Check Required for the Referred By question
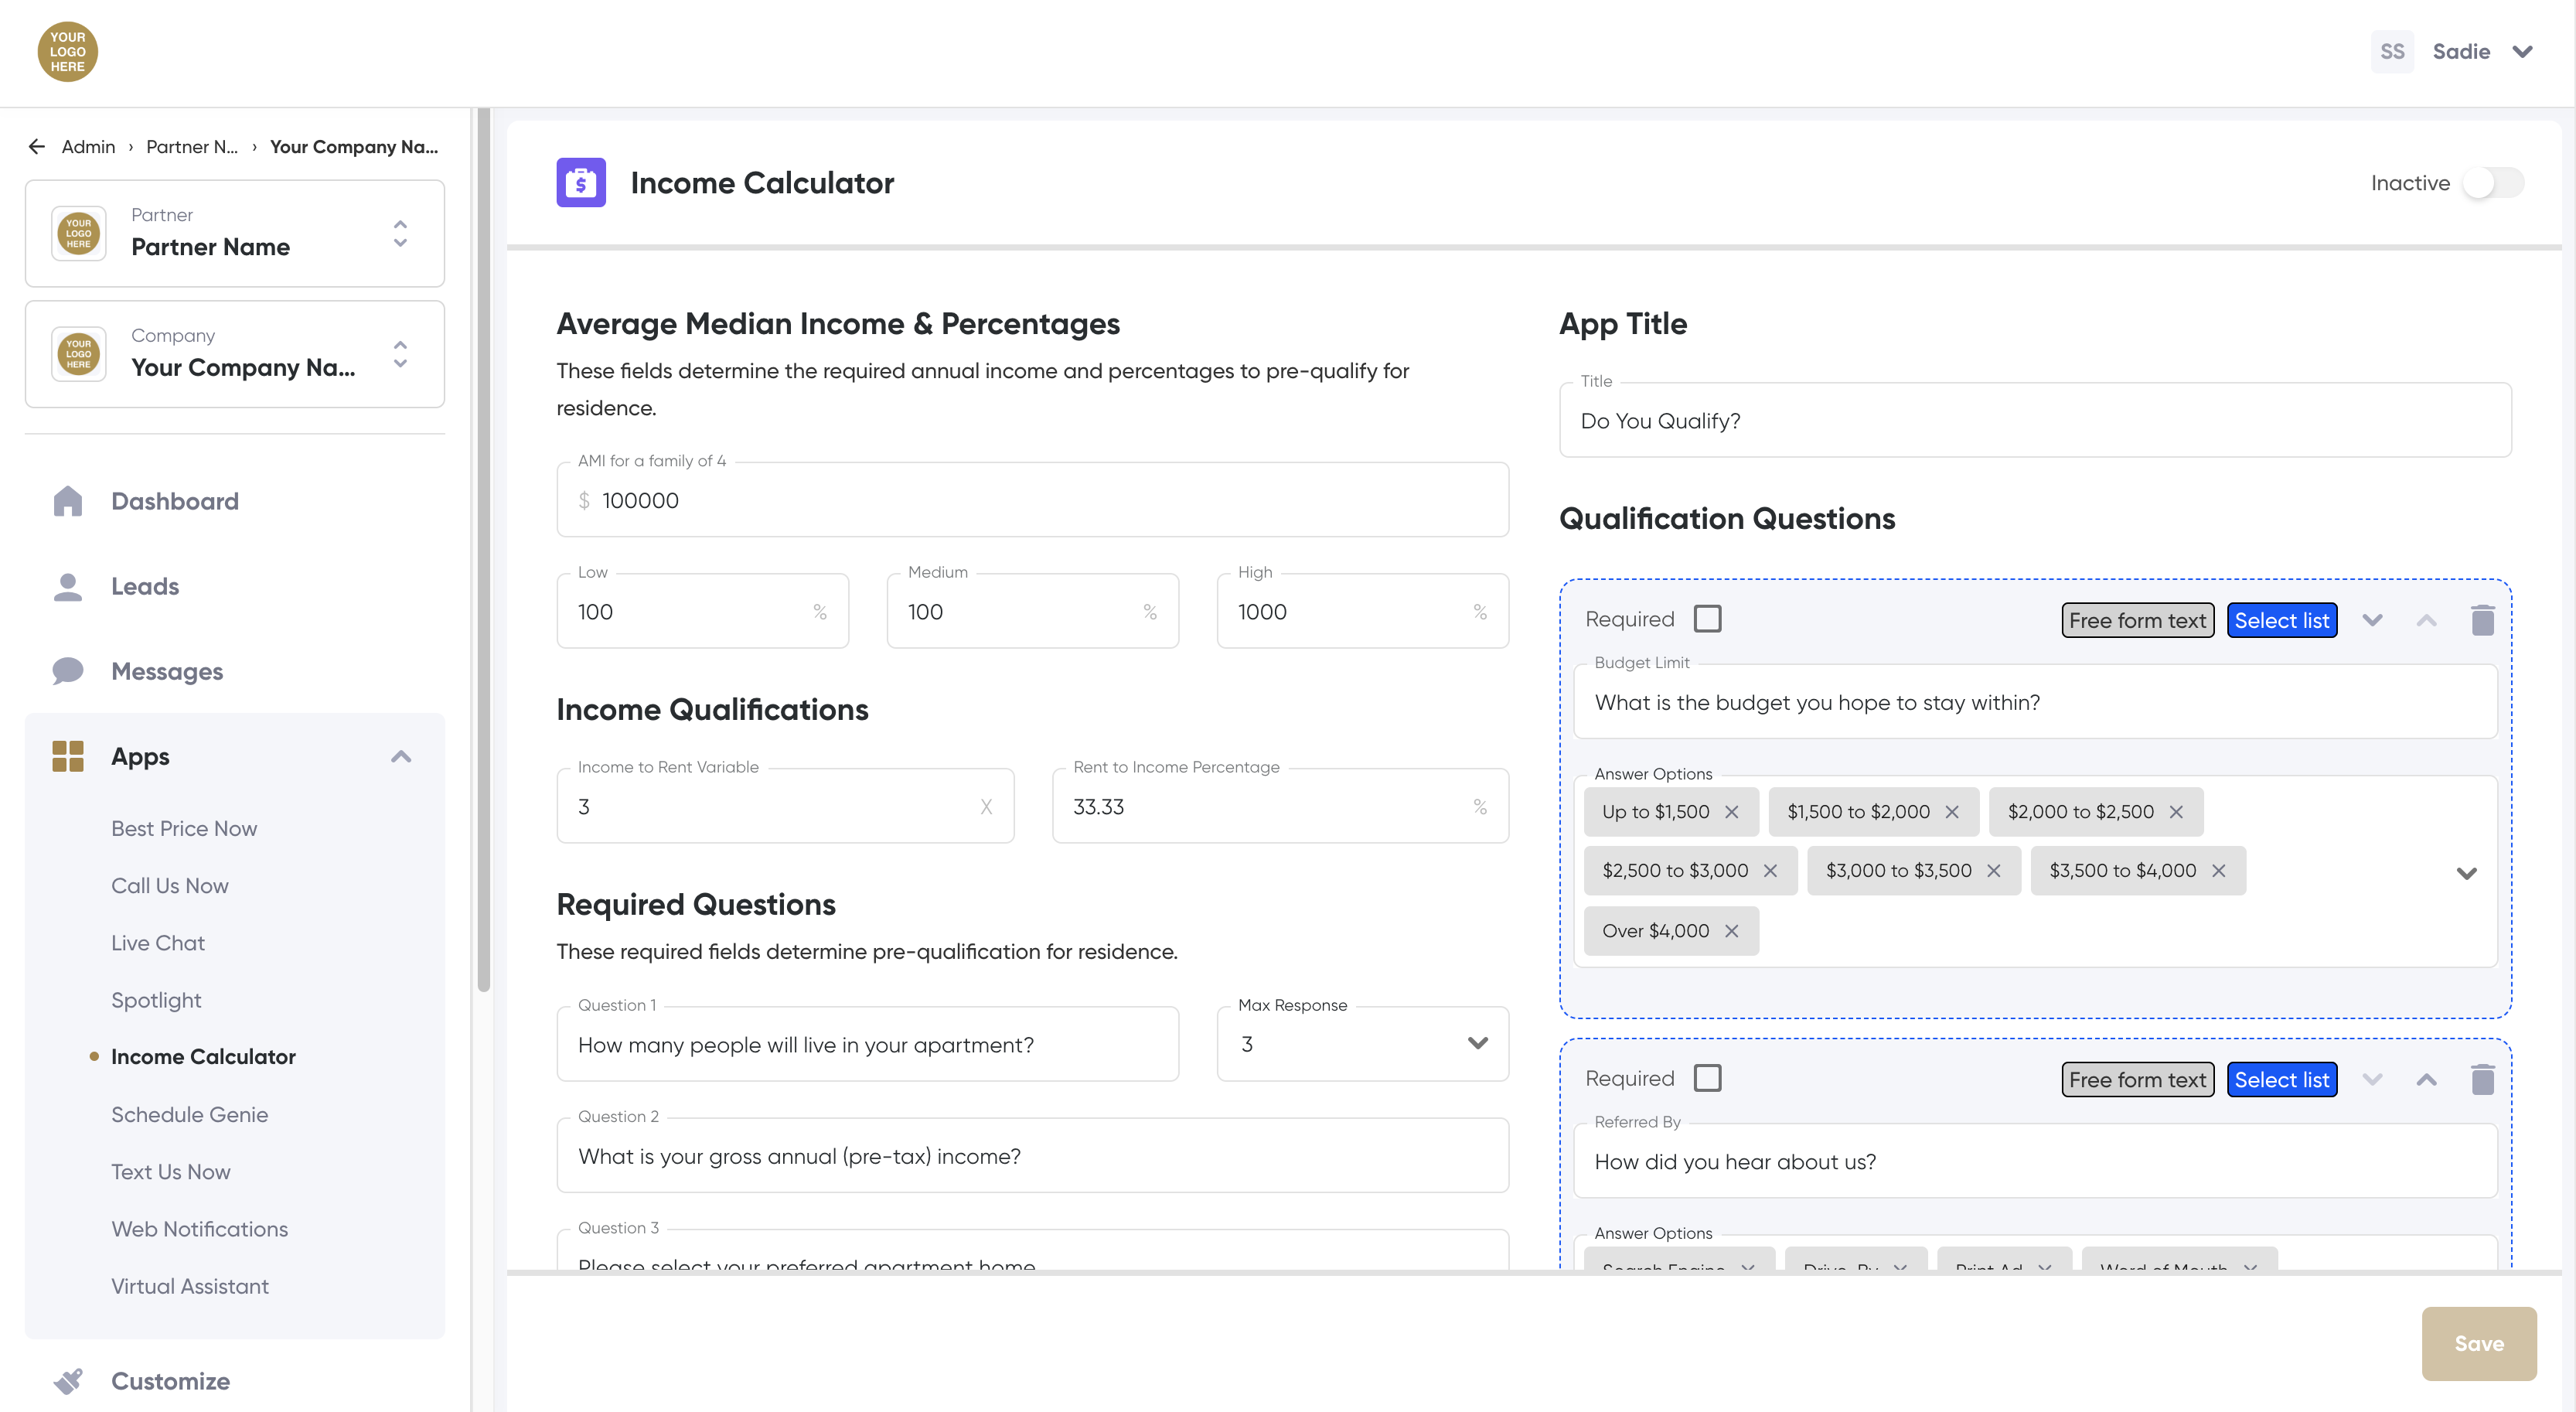The height and width of the screenshot is (1412, 2576). pos(1708,1078)
